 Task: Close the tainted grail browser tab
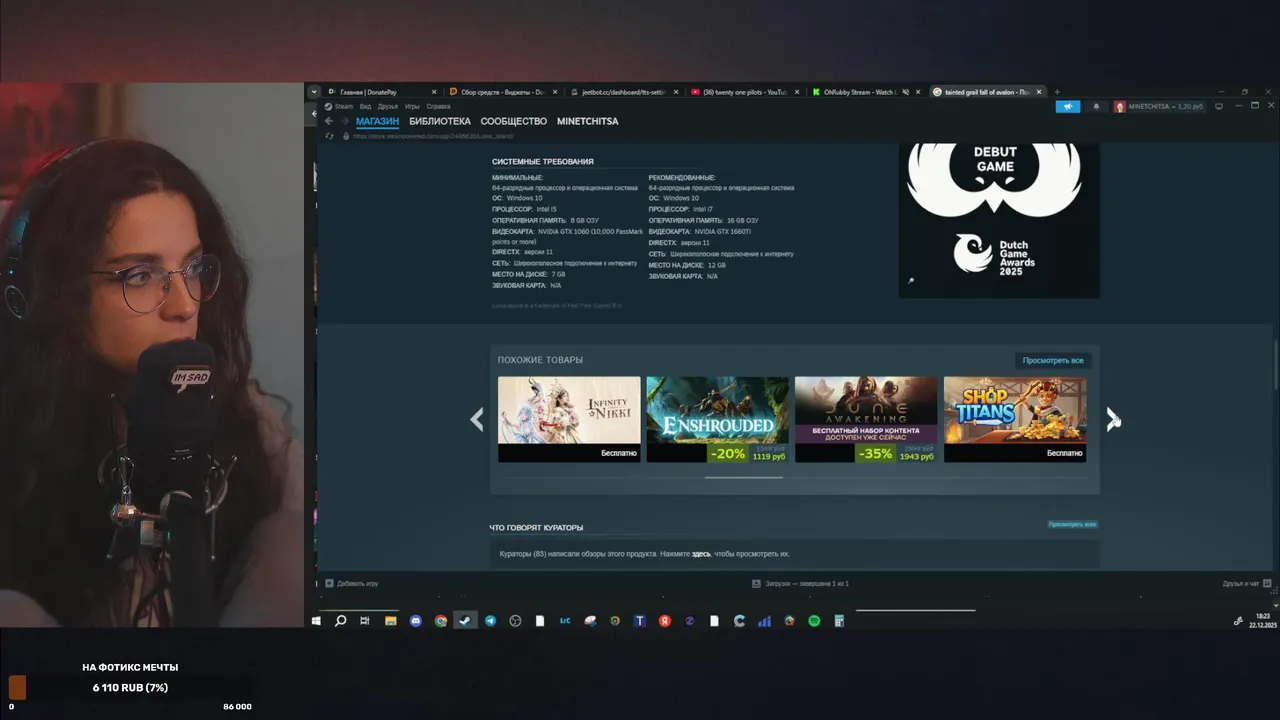pyautogui.click(x=1039, y=92)
